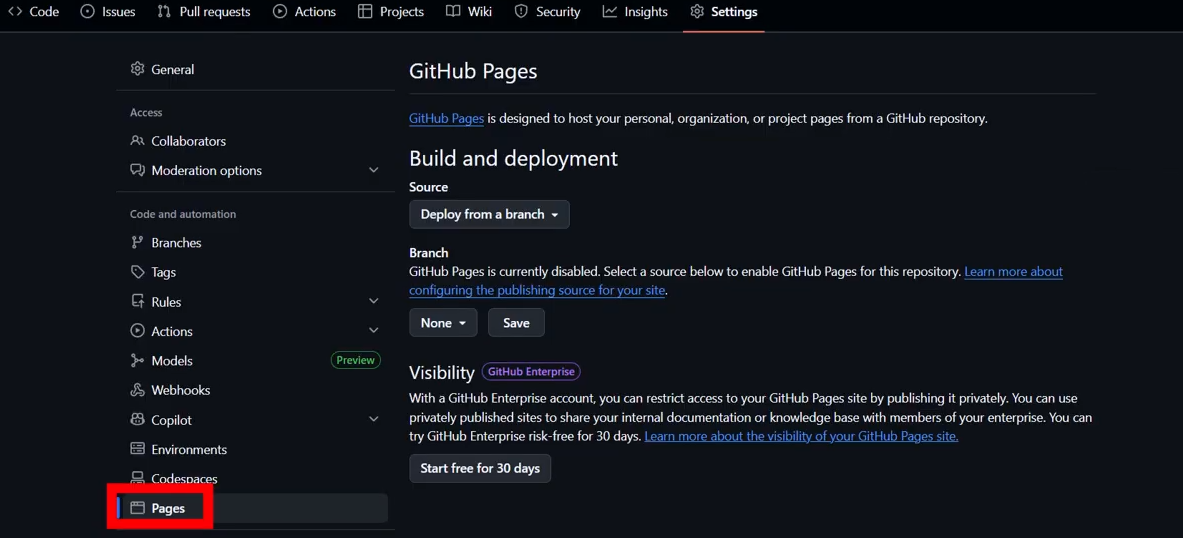
Task: Click the Rules icon in sidebar
Action: tap(137, 302)
